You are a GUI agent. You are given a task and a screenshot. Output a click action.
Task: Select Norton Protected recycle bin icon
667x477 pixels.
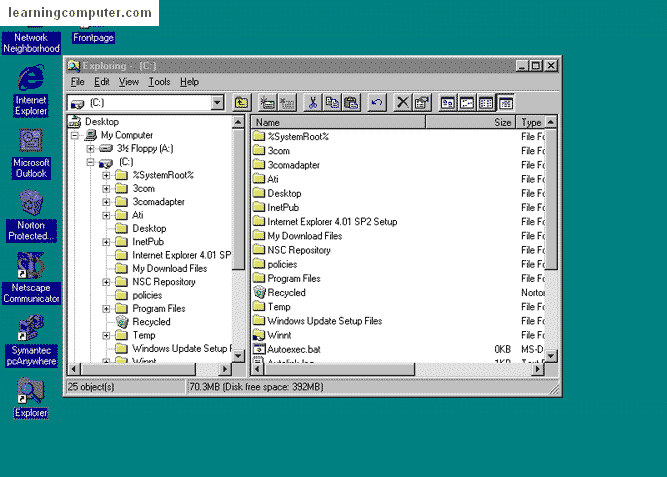[x=31, y=216]
